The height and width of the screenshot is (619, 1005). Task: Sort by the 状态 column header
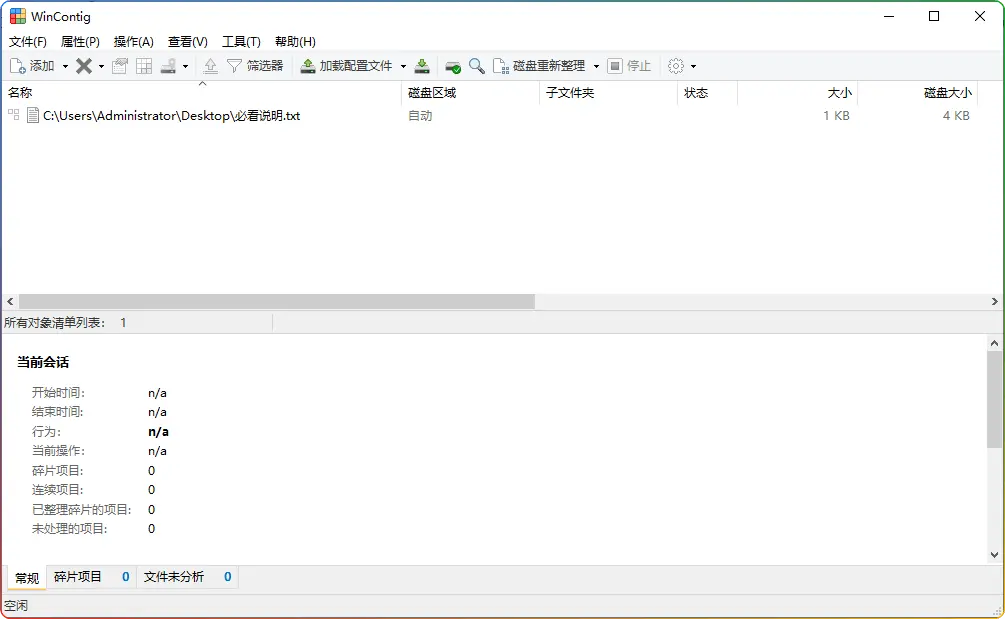(707, 93)
